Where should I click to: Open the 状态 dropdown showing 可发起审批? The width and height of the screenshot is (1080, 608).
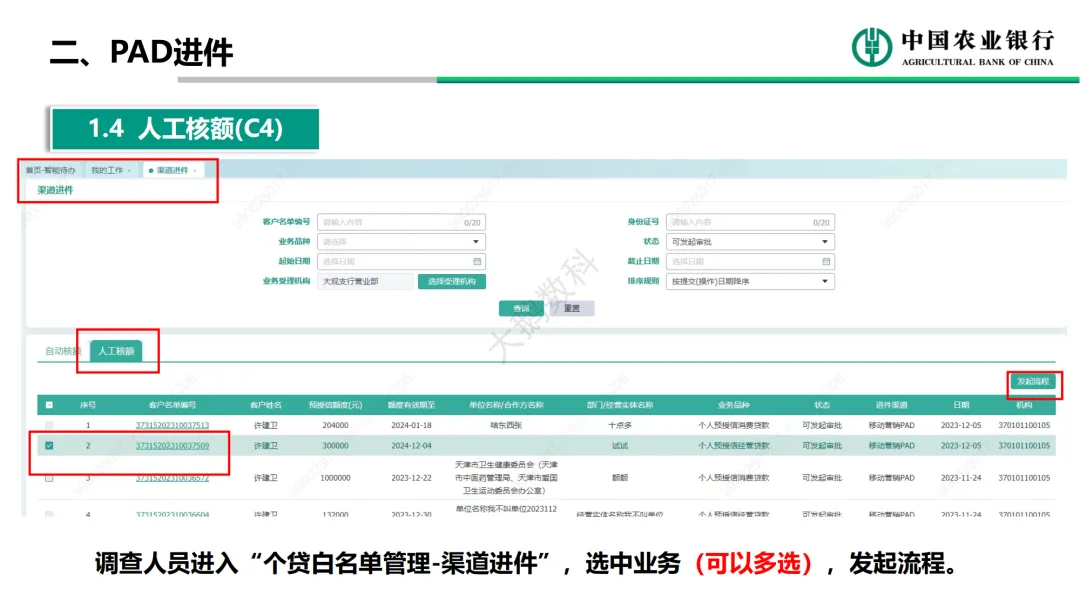tap(750, 242)
